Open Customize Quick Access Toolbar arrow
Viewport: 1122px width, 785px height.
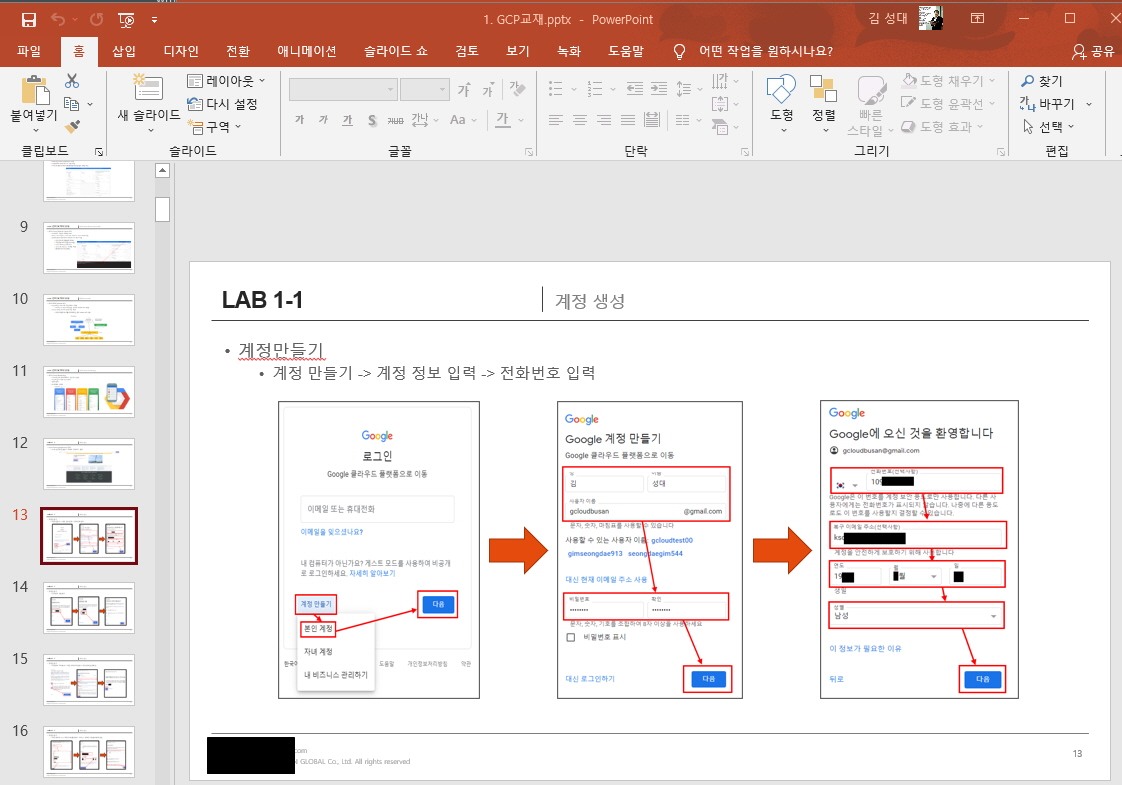point(155,20)
